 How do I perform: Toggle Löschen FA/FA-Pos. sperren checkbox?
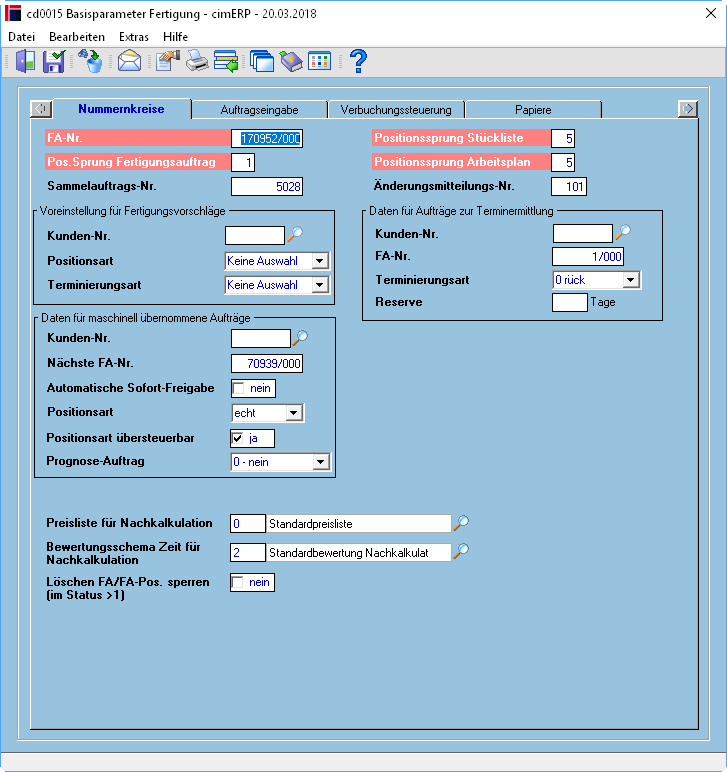[x=238, y=582]
